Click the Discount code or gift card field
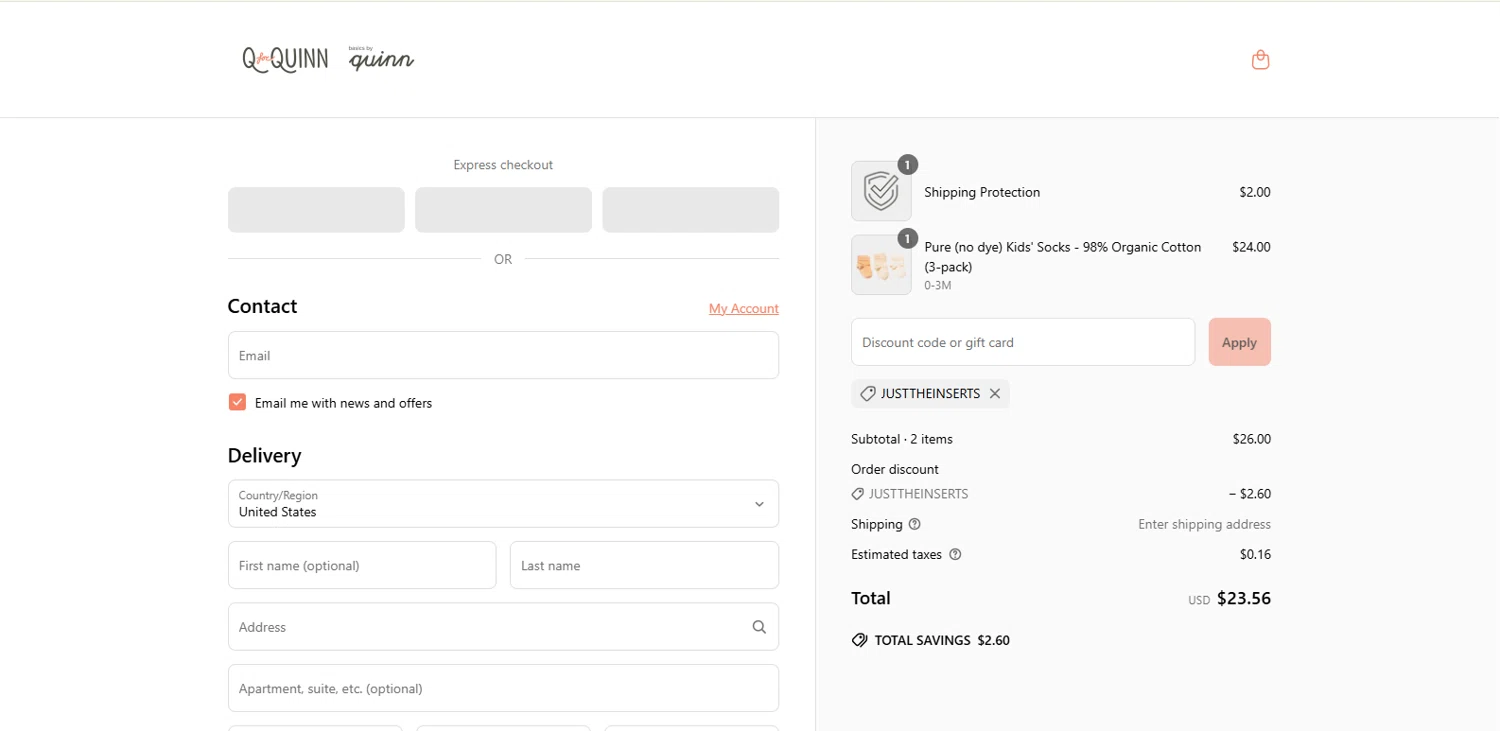This screenshot has height=731, width=1500. [x=1023, y=342]
